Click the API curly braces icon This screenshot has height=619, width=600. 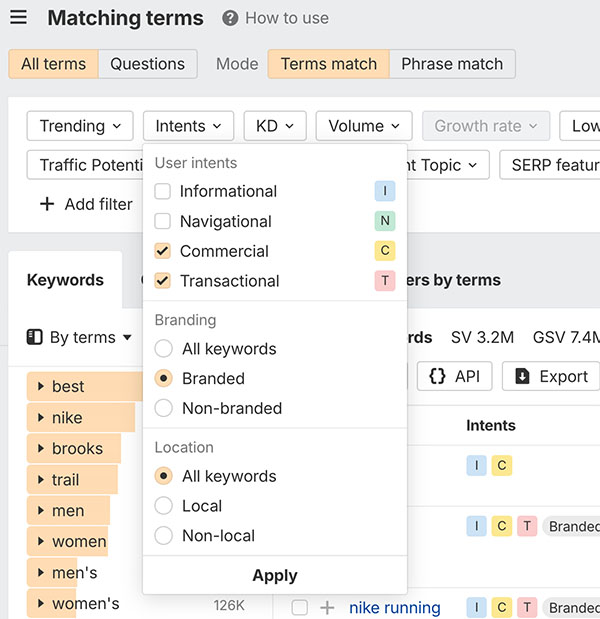click(437, 376)
